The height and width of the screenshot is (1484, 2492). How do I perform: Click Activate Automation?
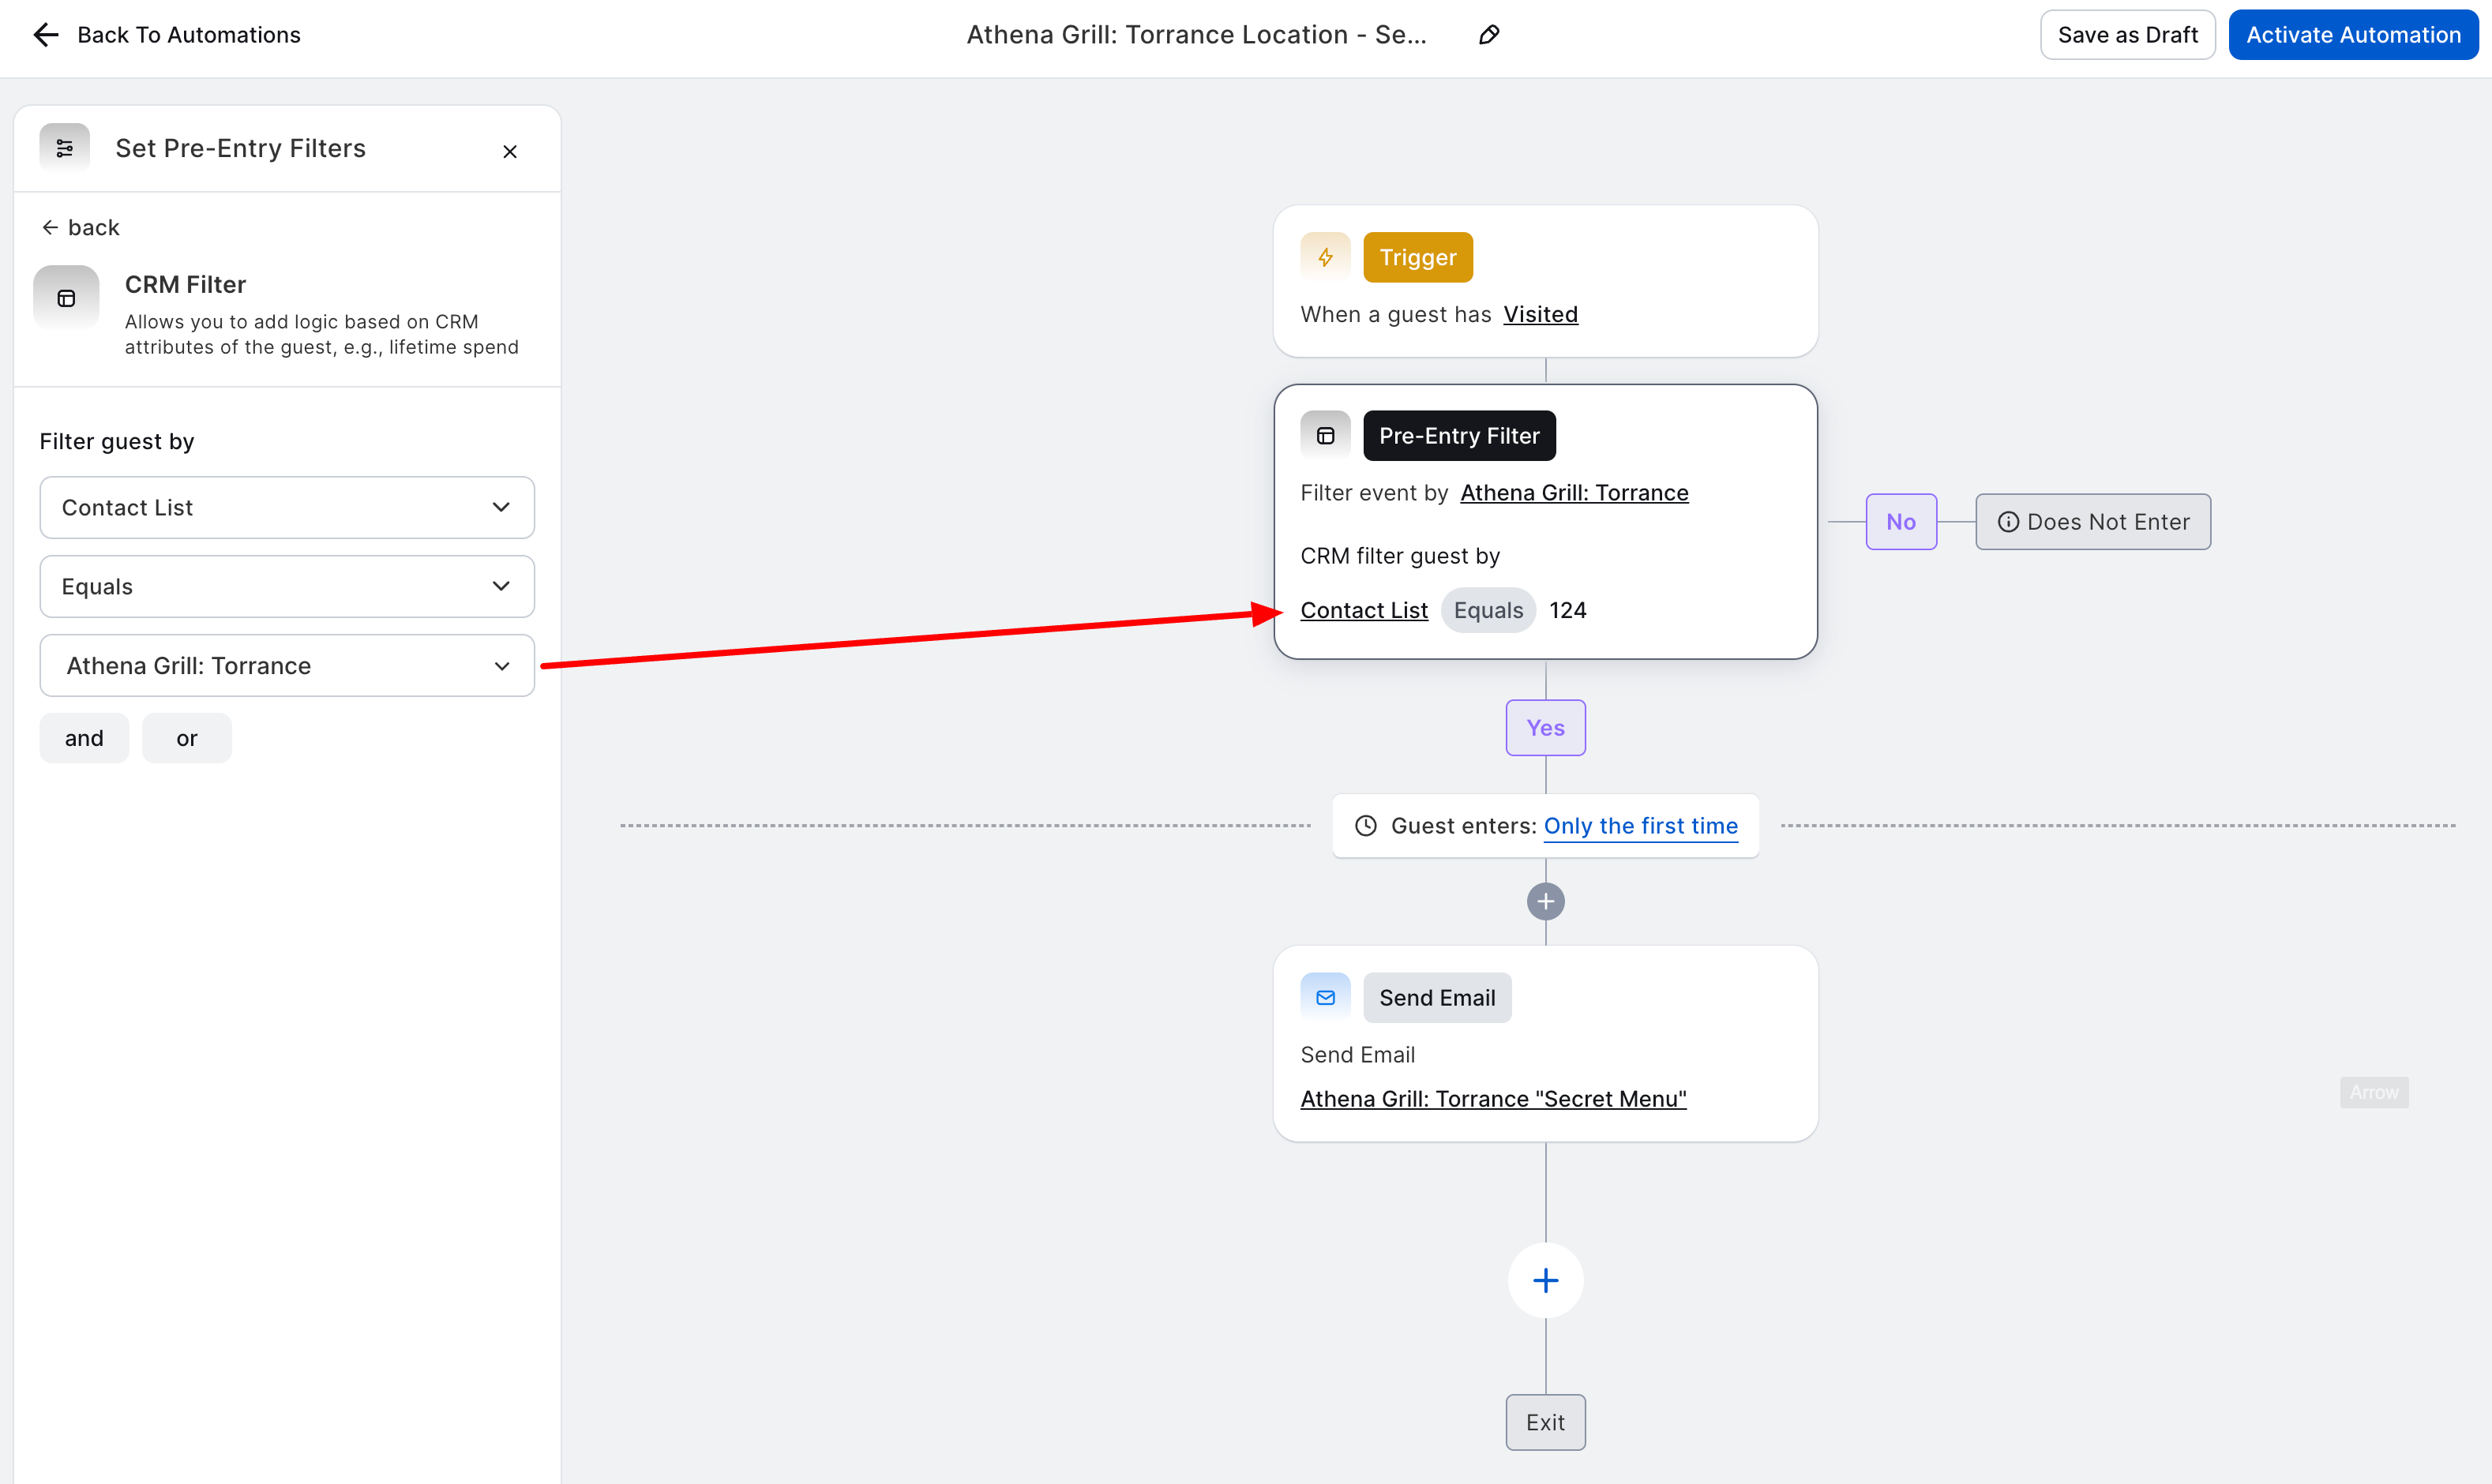coord(2353,35)
